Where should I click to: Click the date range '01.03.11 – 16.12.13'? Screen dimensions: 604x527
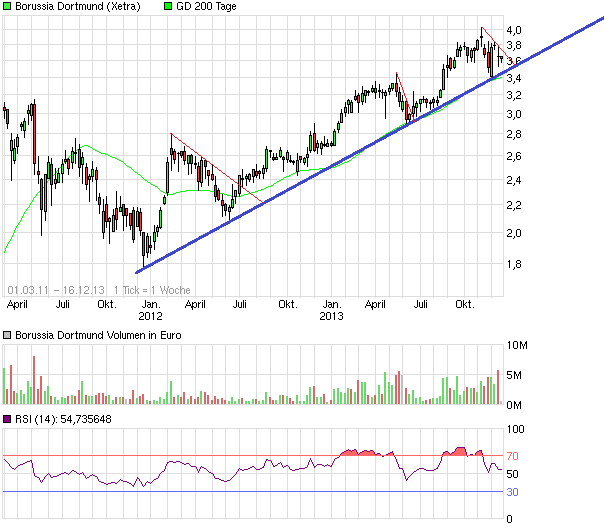pyautogui.click(x=56, y=290)
